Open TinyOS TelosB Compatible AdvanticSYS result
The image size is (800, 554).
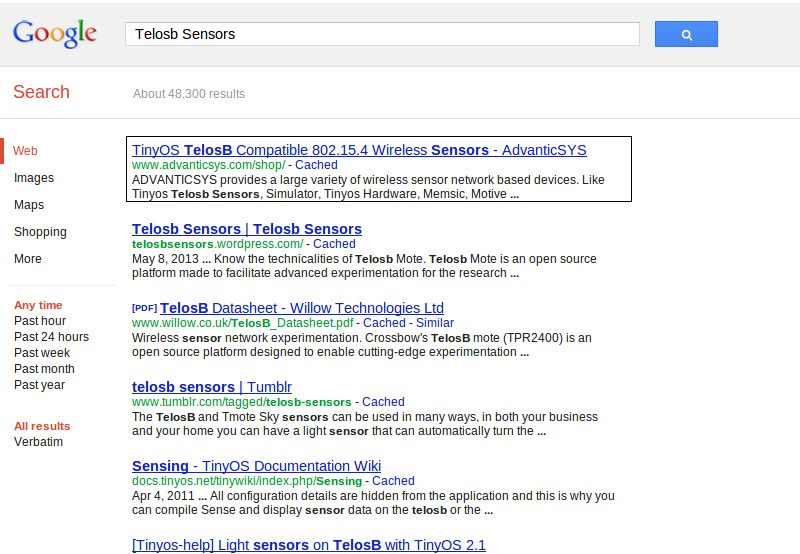tap(359, 150)
